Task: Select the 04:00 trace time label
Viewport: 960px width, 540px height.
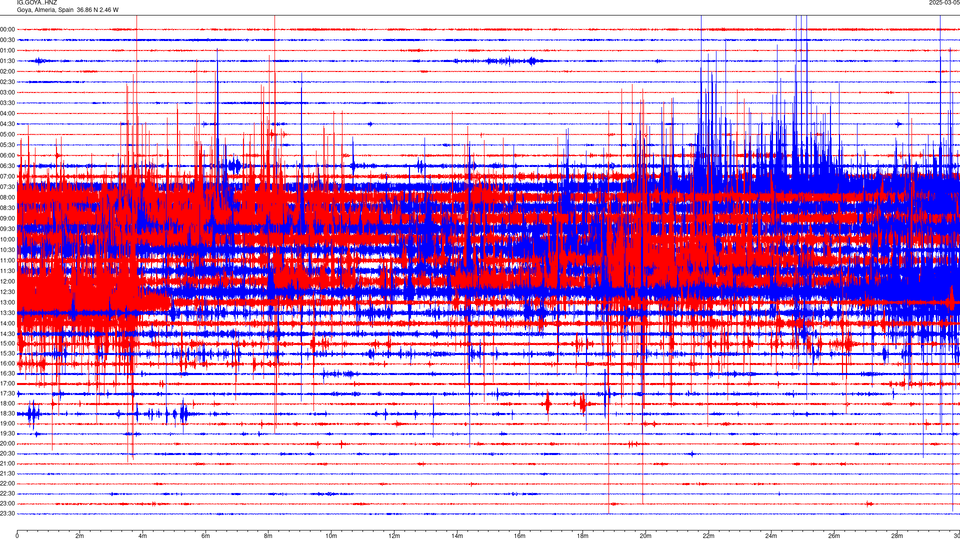Action: pos(8,113)
